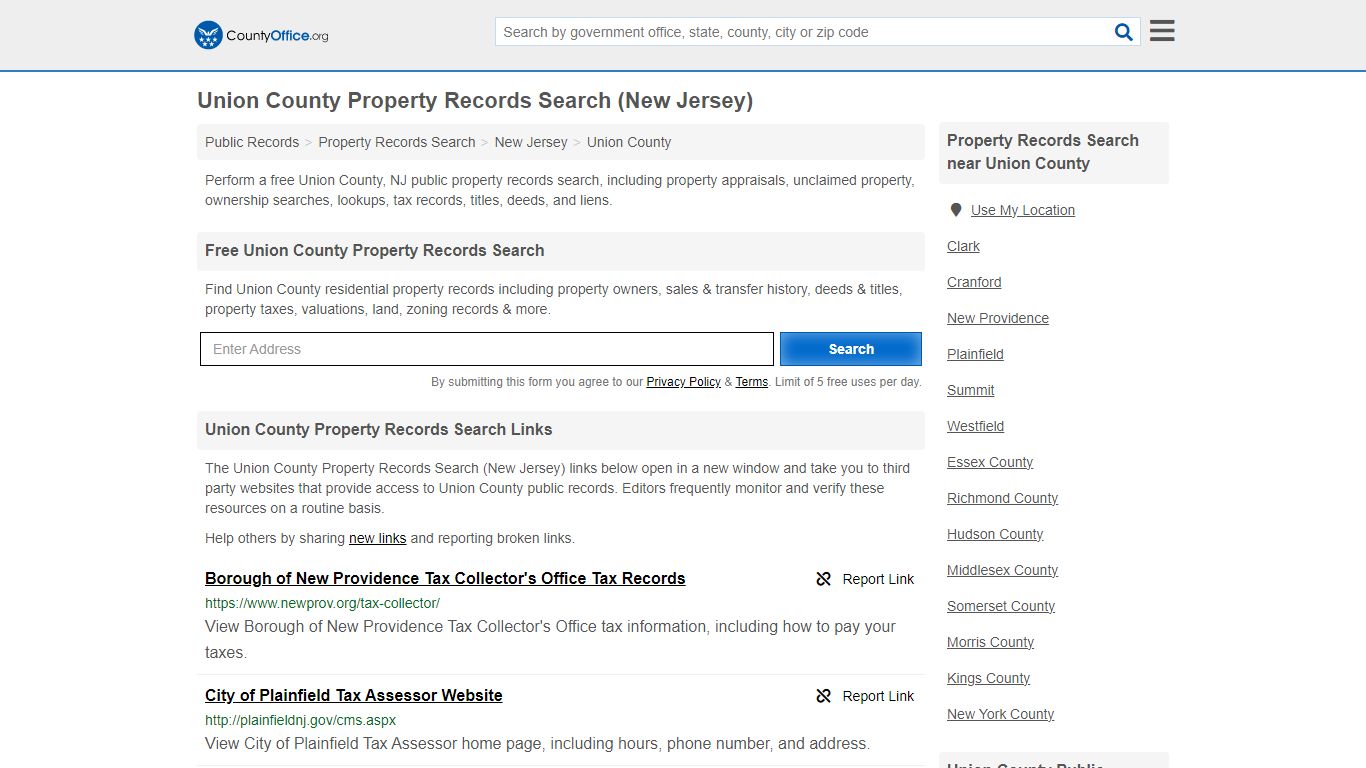Click the Union County Property Records Search page heading

(475, 101)
